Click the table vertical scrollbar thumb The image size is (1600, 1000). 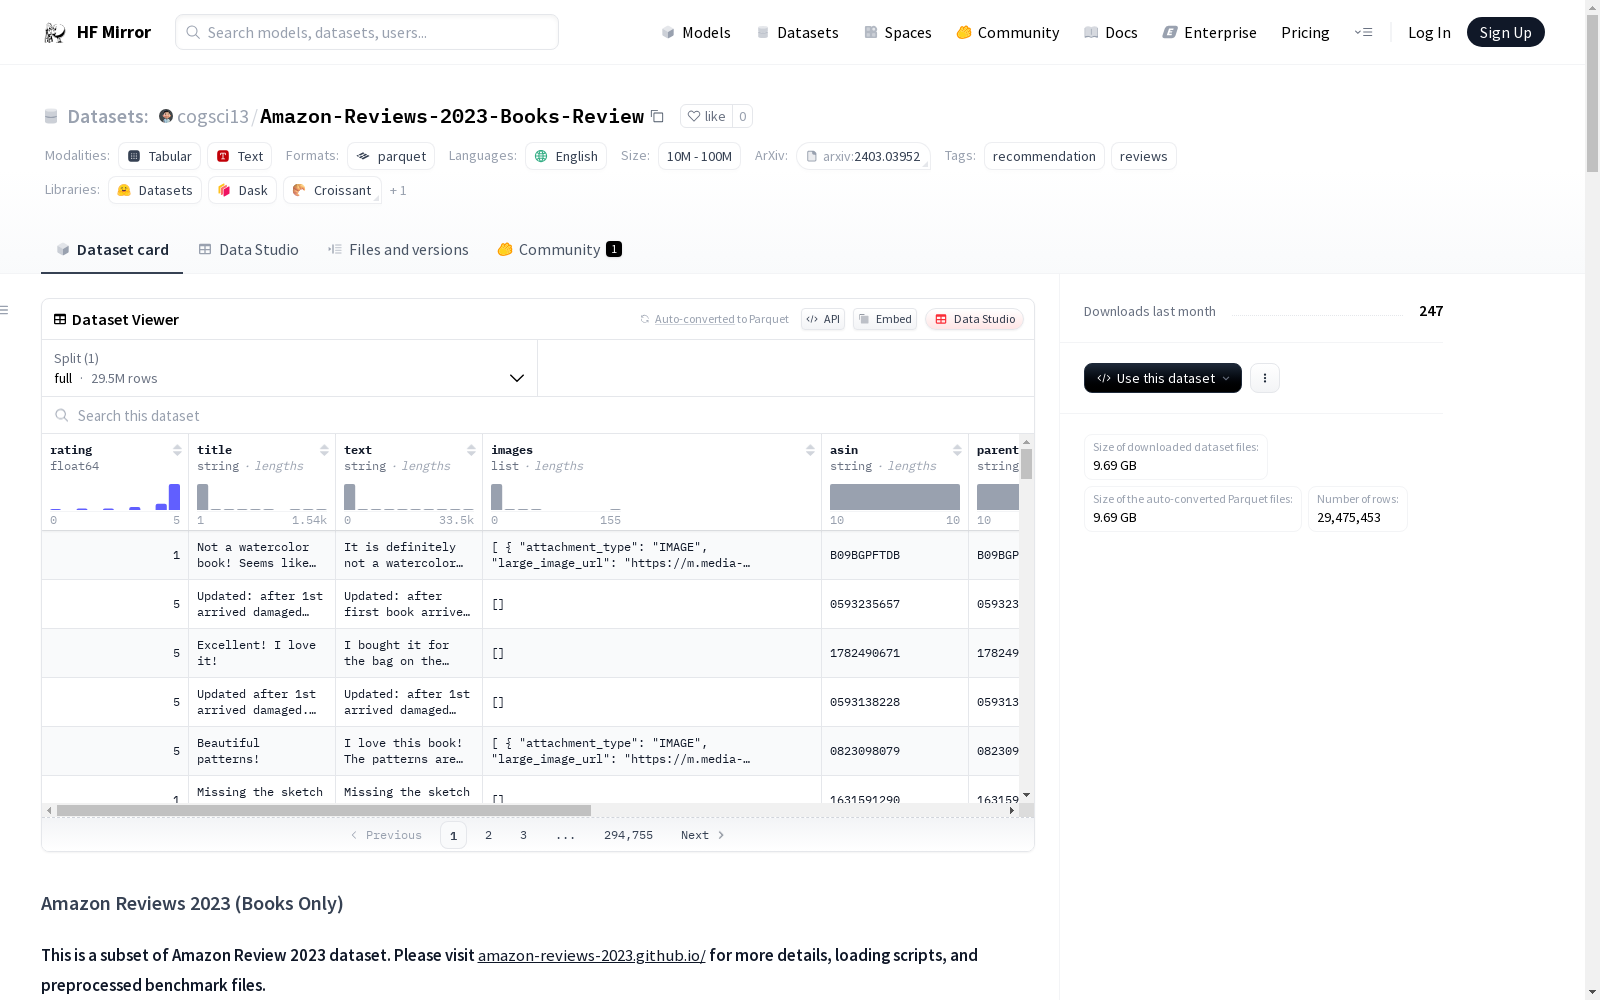[x=1026, y=464]
